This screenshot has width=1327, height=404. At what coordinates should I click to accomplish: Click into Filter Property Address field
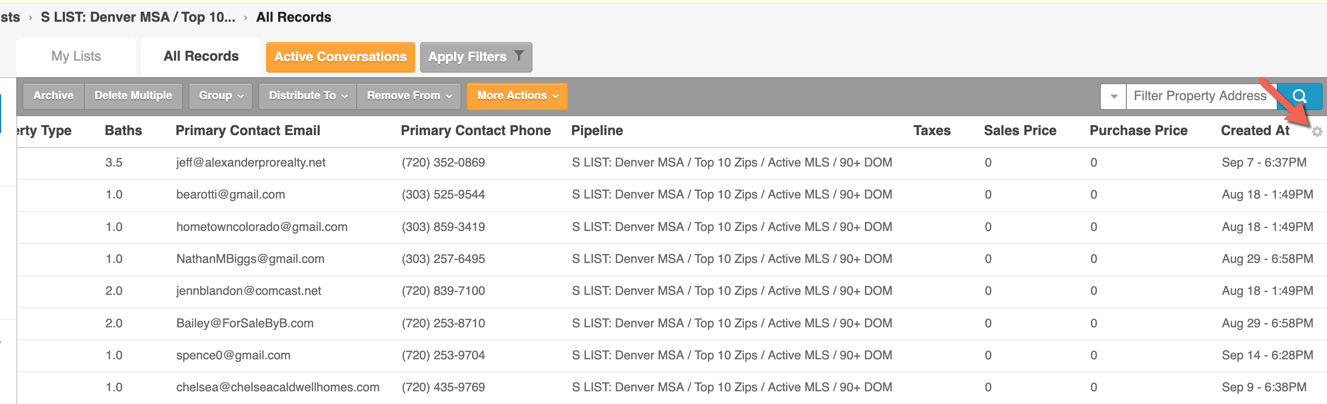[1202, 96]
